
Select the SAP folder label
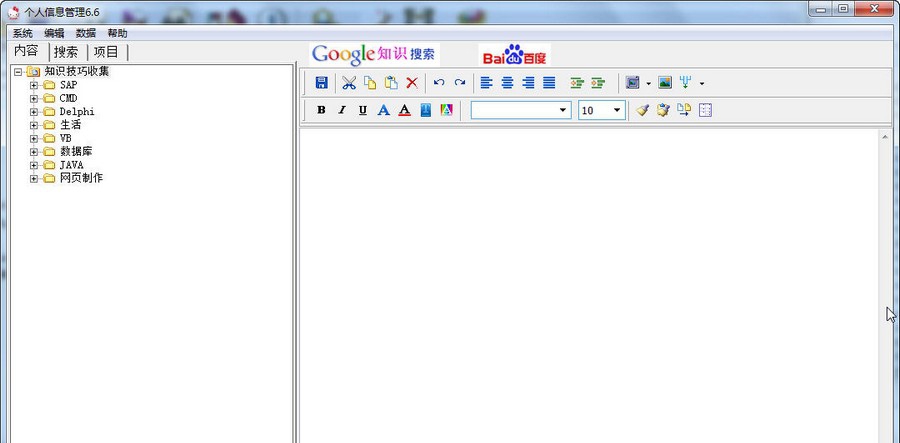[x=68, y=85]
